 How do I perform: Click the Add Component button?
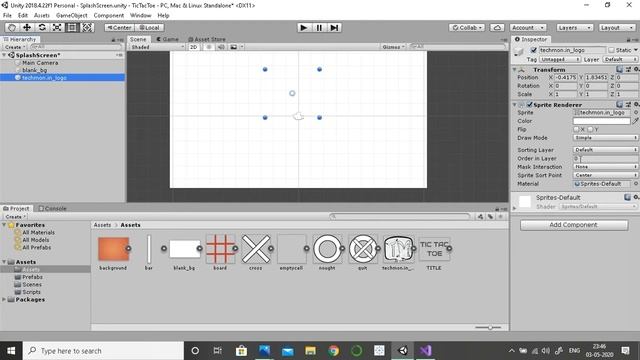574,225
